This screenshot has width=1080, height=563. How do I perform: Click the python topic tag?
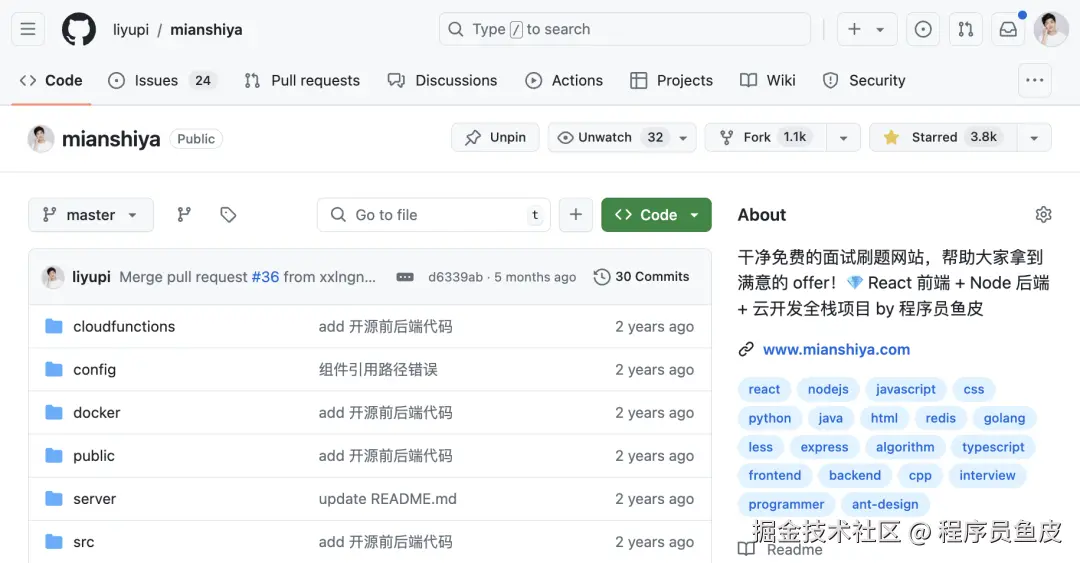[769, 418]
